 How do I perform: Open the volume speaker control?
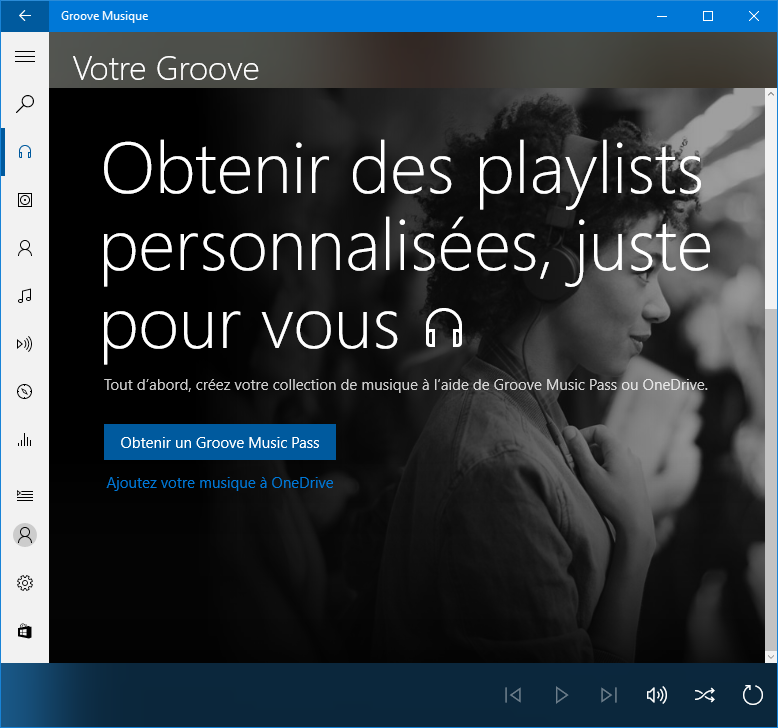pyautogui.click(x=656, y=695)
